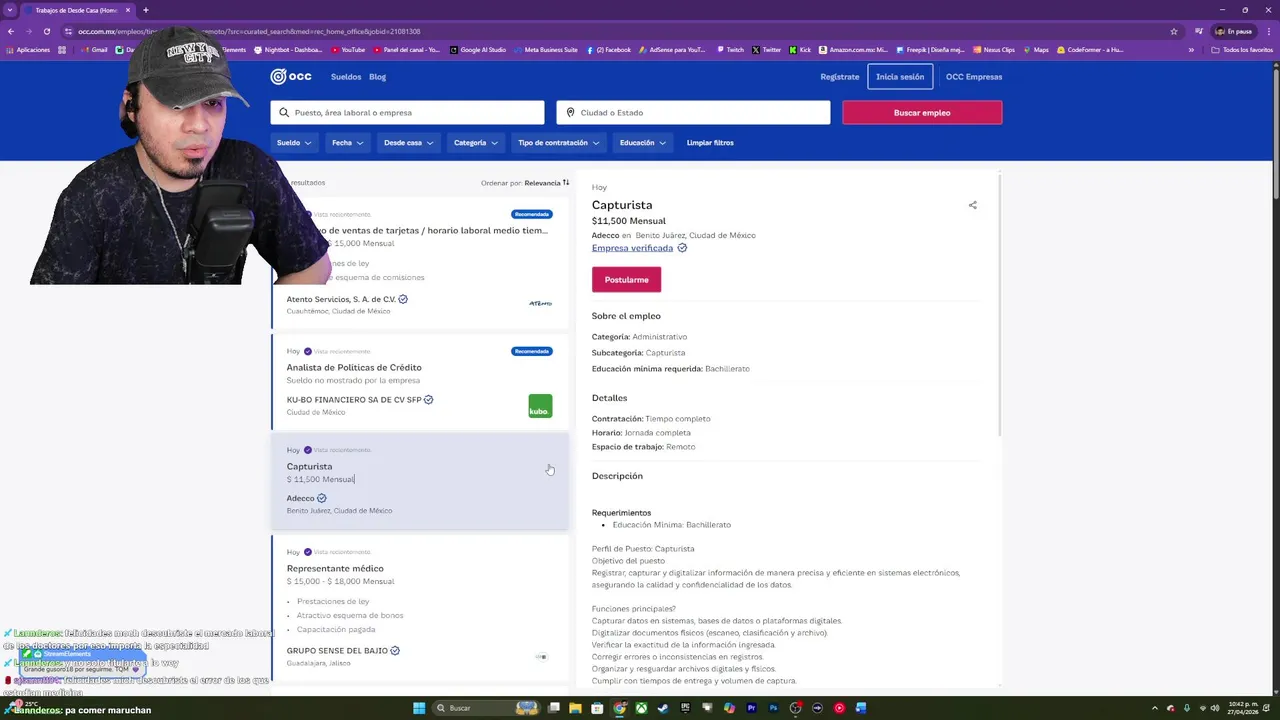Open the YouTube bookmark
The height and width of the screenshot is (720, 1280).
(x=348, y=49)
